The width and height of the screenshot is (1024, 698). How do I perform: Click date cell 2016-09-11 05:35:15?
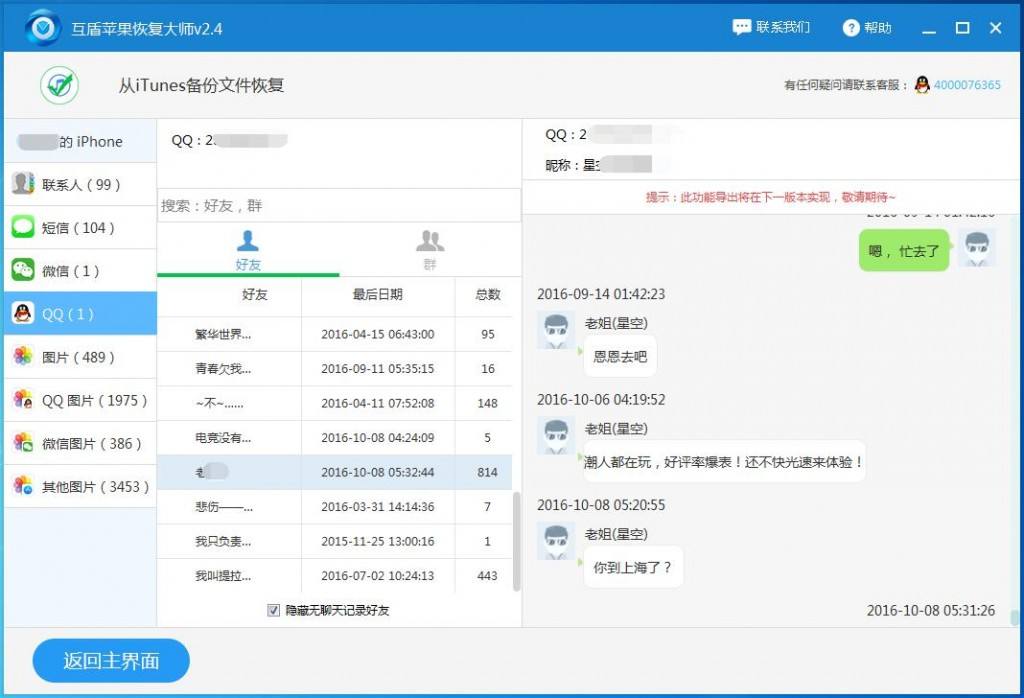(x=377, y=369)
